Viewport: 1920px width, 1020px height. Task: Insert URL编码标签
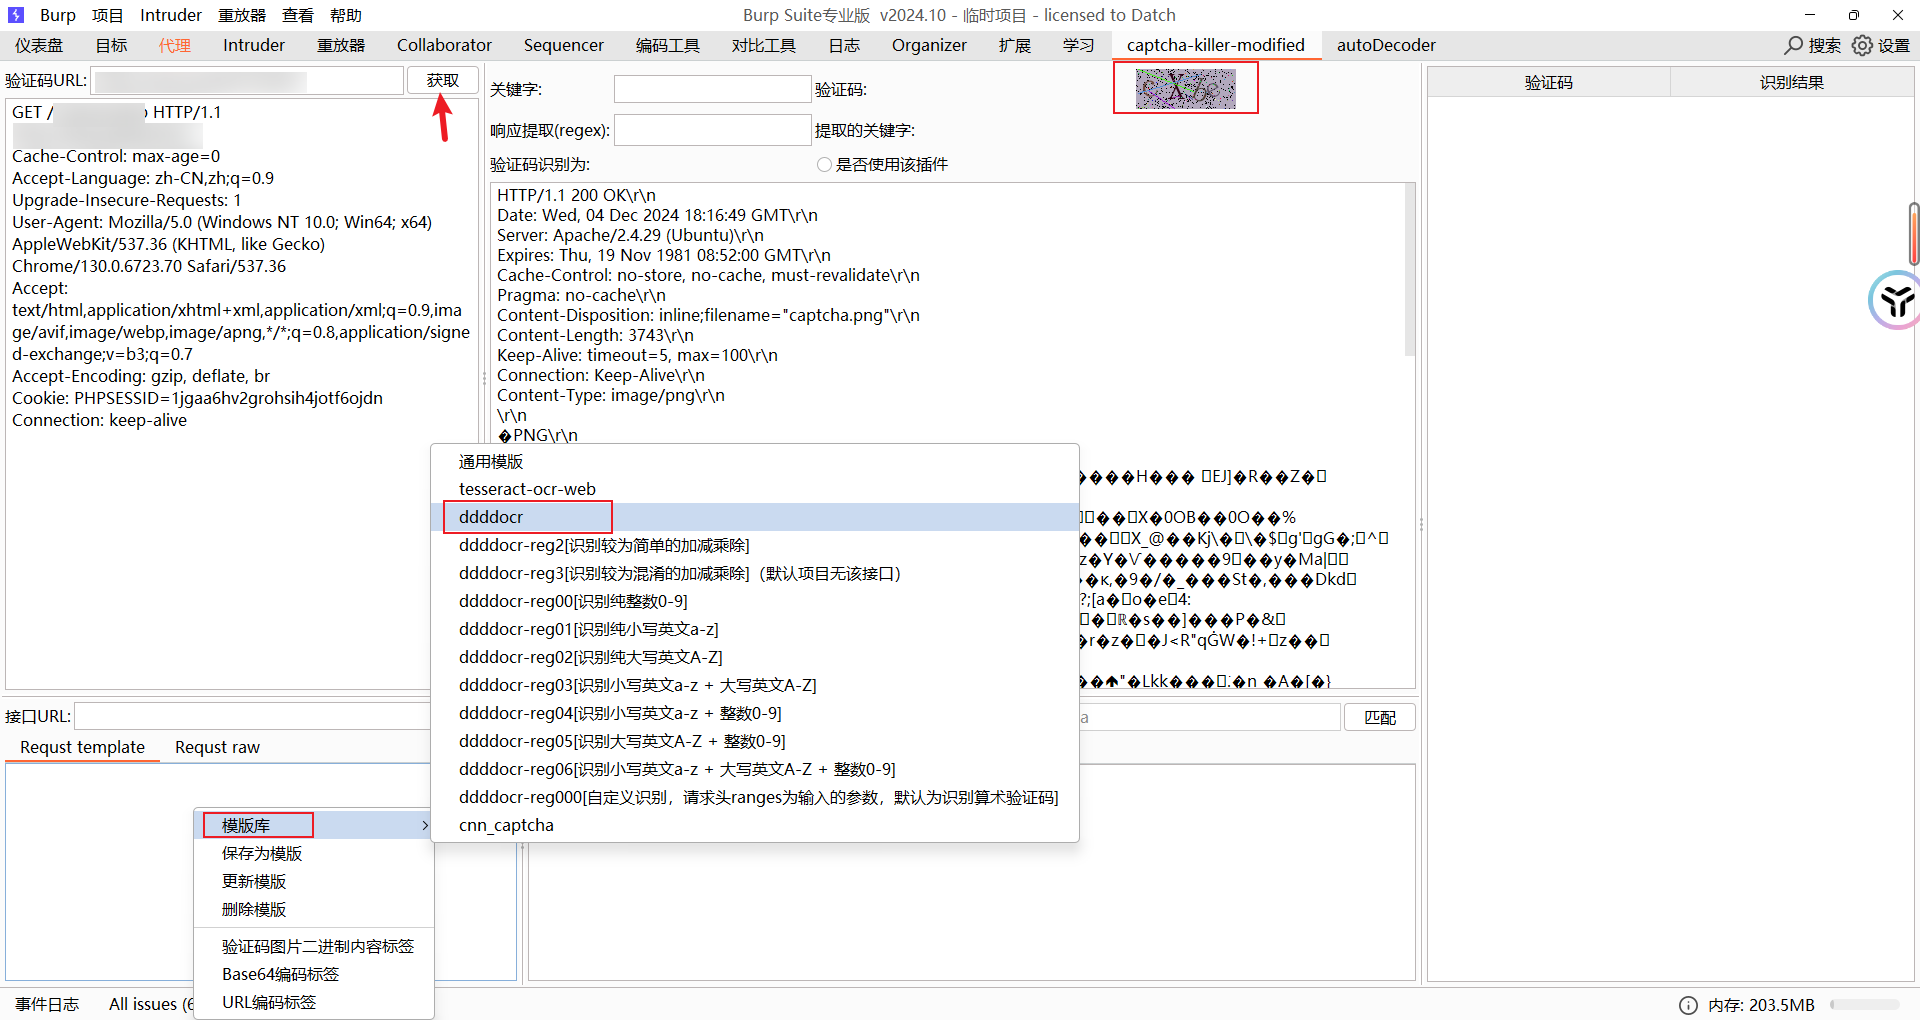coord(314,1002)
